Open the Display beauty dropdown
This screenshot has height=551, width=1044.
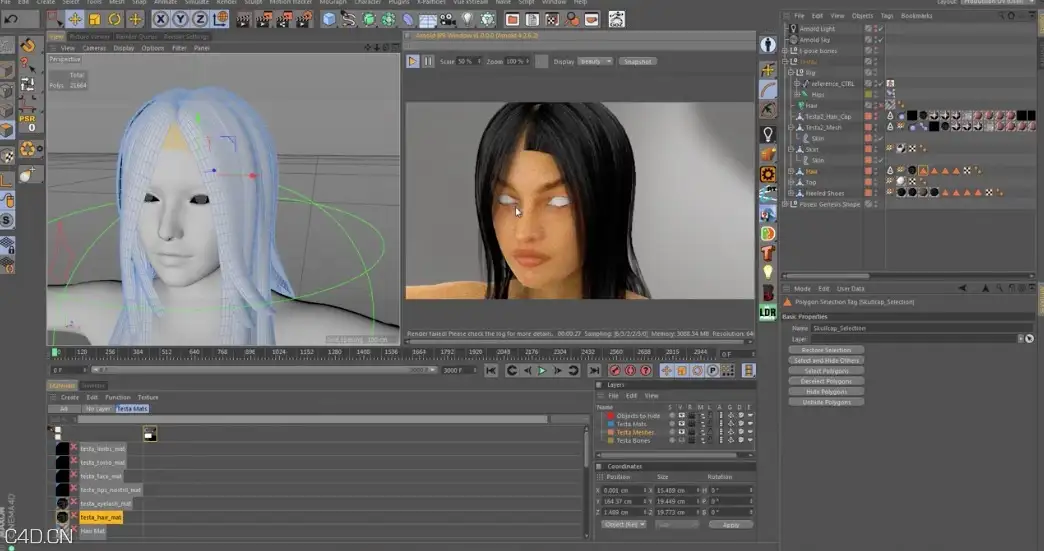click(595, 61)
